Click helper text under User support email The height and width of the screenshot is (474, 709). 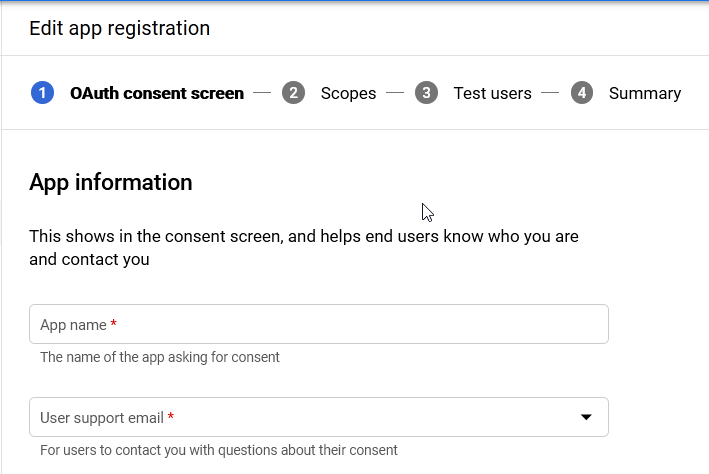[x=218, y=450]
